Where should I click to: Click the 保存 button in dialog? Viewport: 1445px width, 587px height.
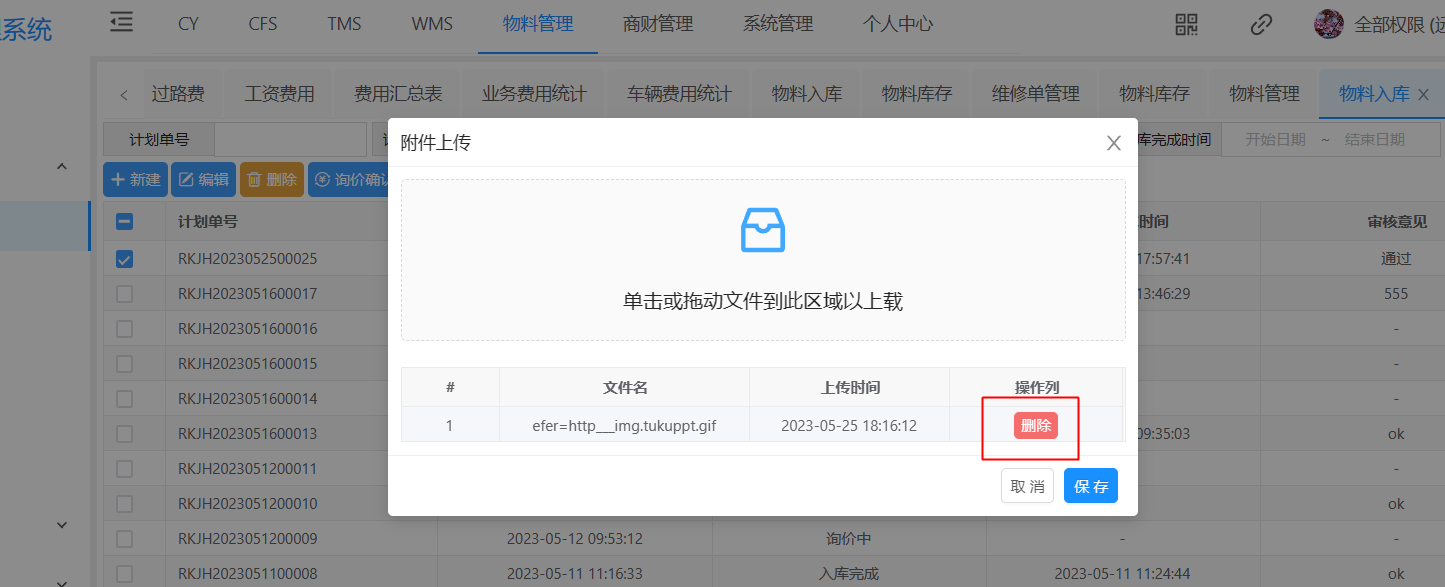(x=1090, y=486)
